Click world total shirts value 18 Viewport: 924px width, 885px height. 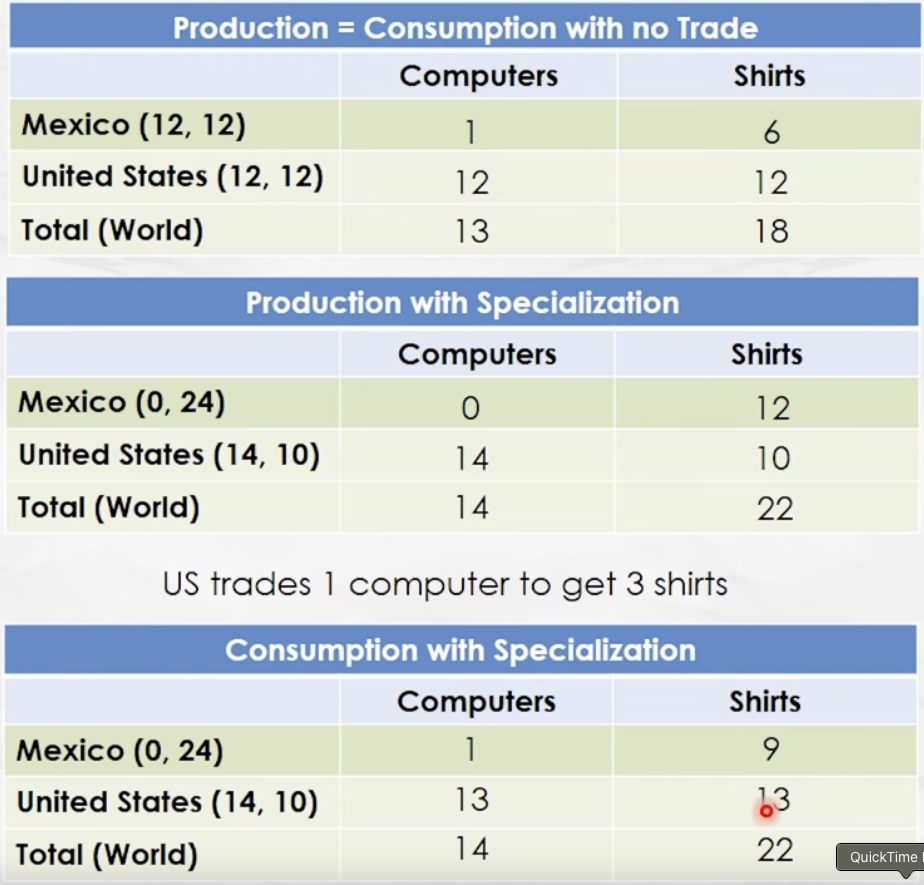tap(771, 232)
